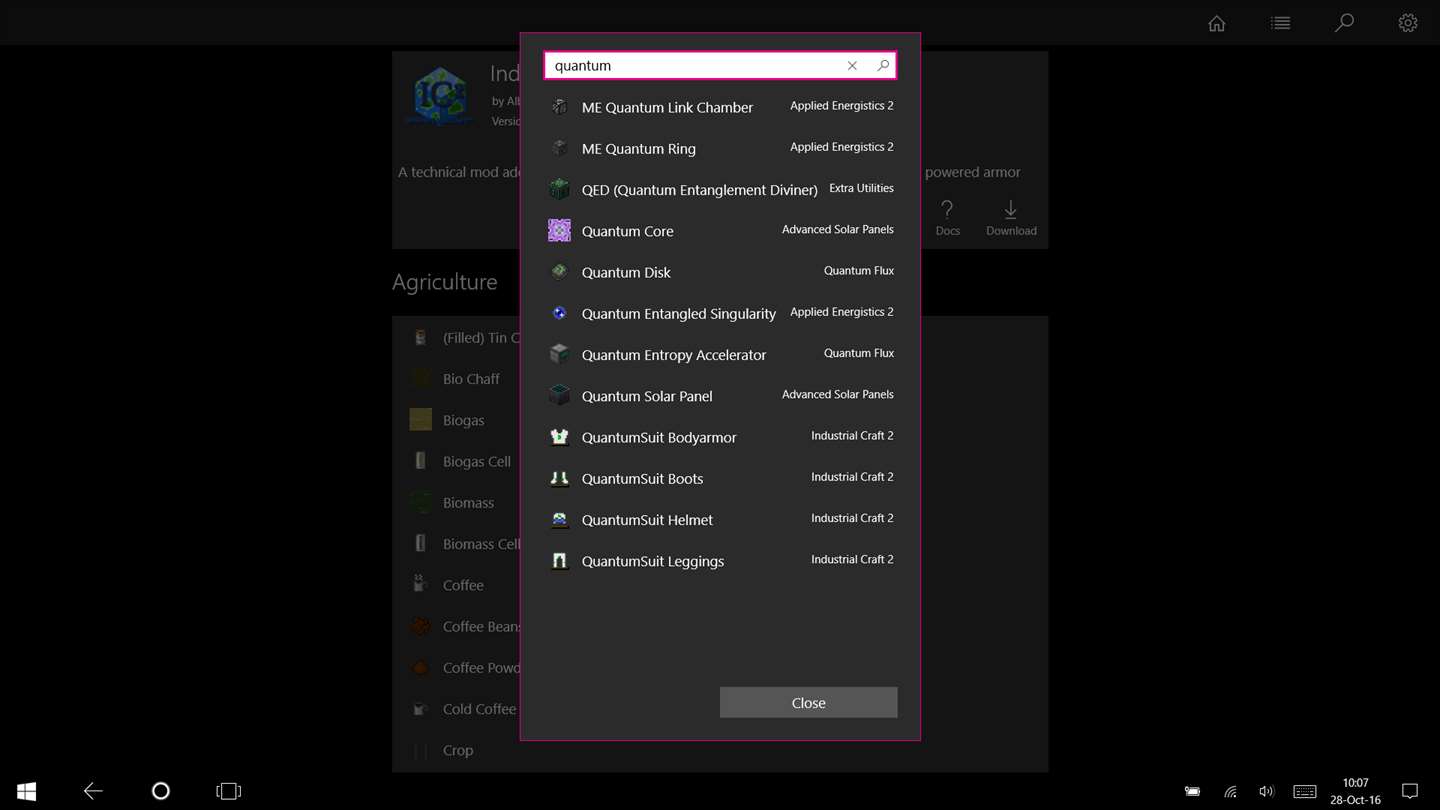Click the Download button behind dialog

point(1011,217)
